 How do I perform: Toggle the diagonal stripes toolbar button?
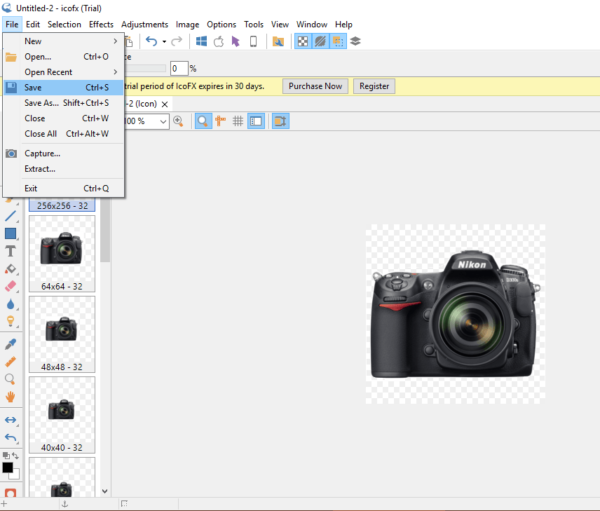coord(320,41)
